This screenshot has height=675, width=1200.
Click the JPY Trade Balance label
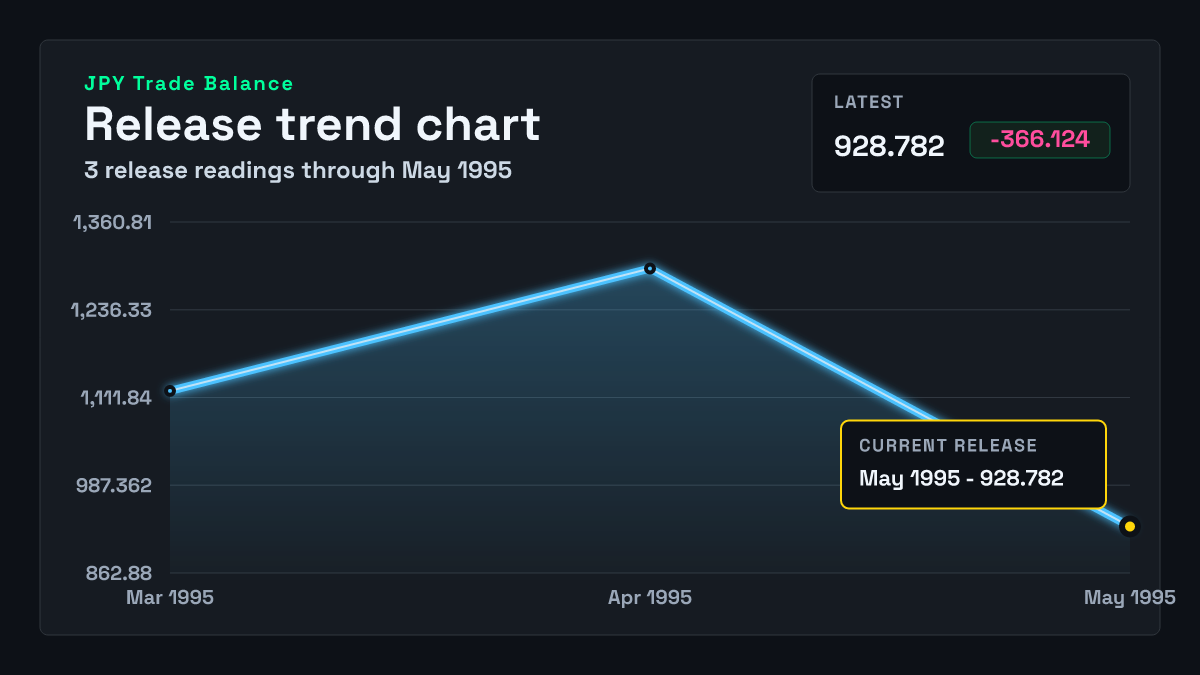[x=189, y=84]
